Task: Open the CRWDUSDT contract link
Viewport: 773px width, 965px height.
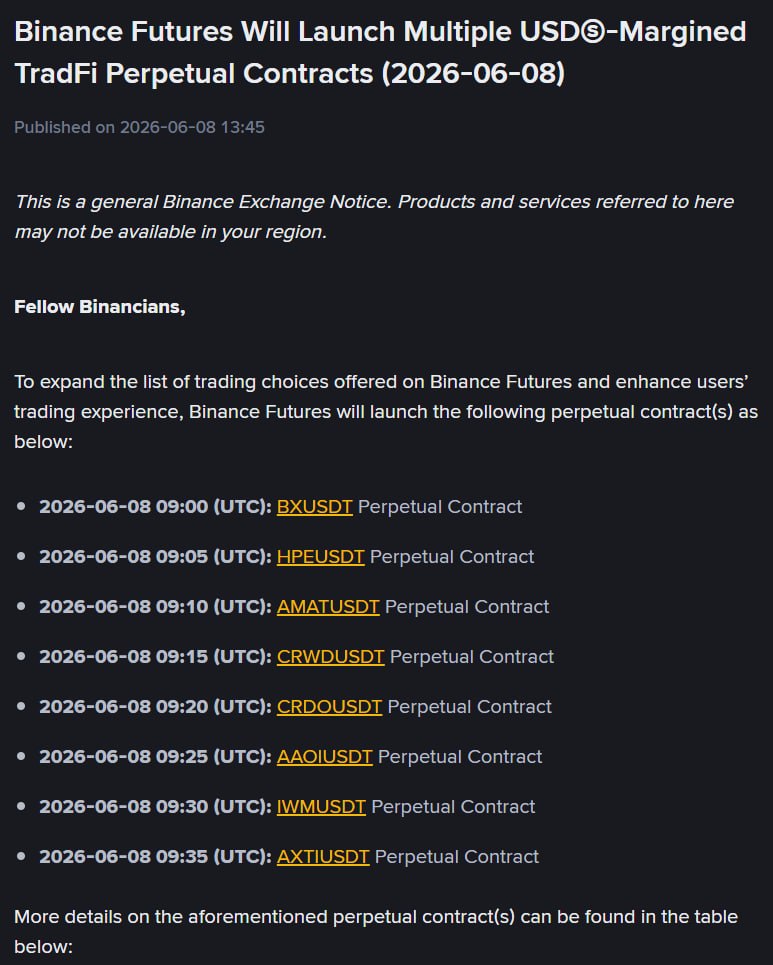Action: (x=330, y=657)
